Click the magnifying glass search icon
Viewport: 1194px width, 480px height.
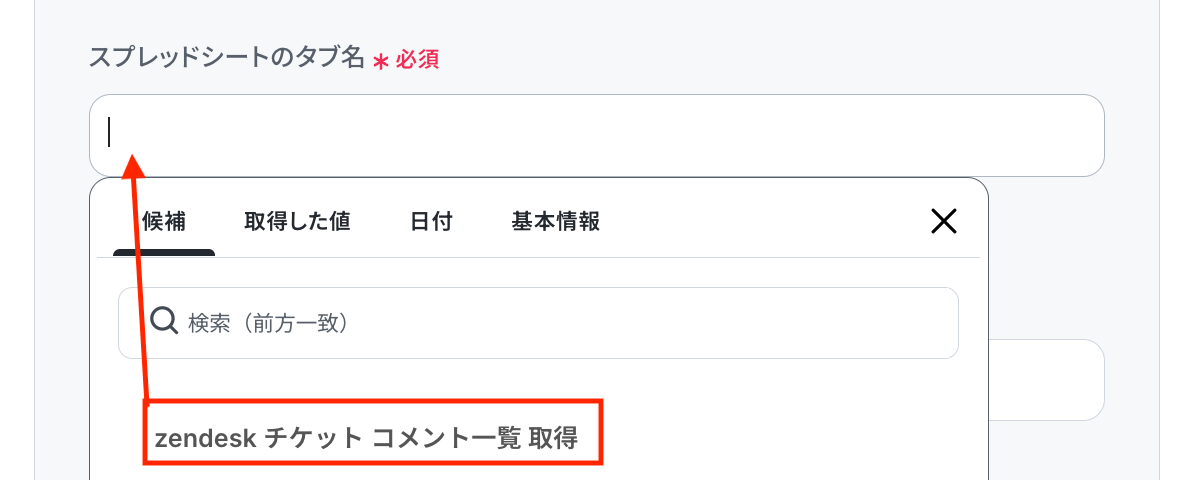point(163,322)
